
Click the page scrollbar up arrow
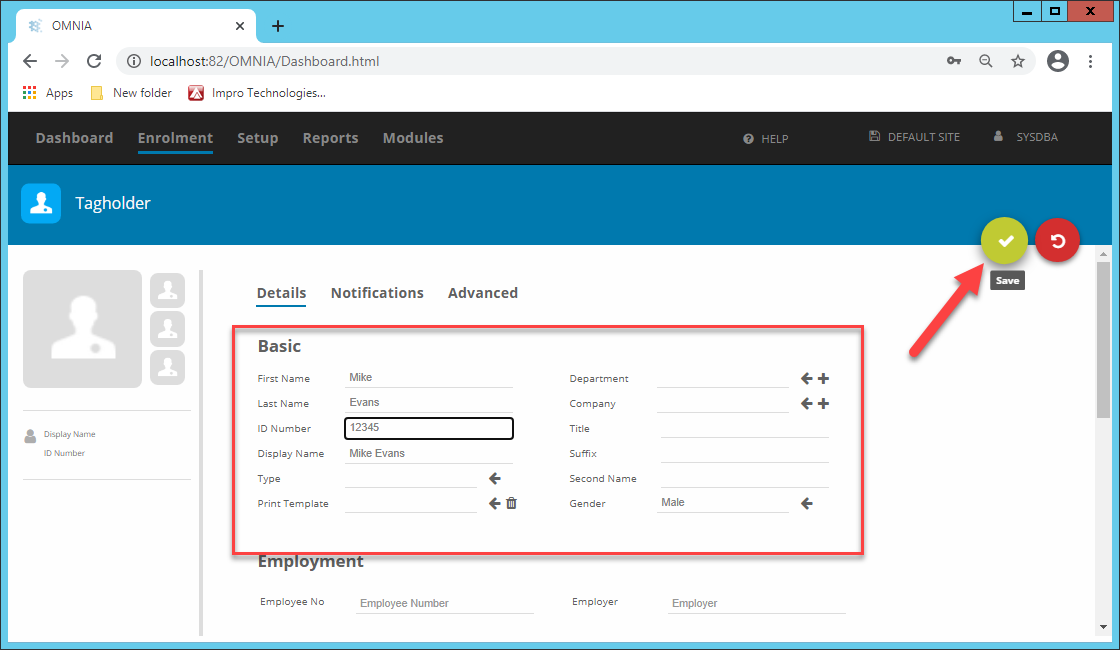point(1104,254)
